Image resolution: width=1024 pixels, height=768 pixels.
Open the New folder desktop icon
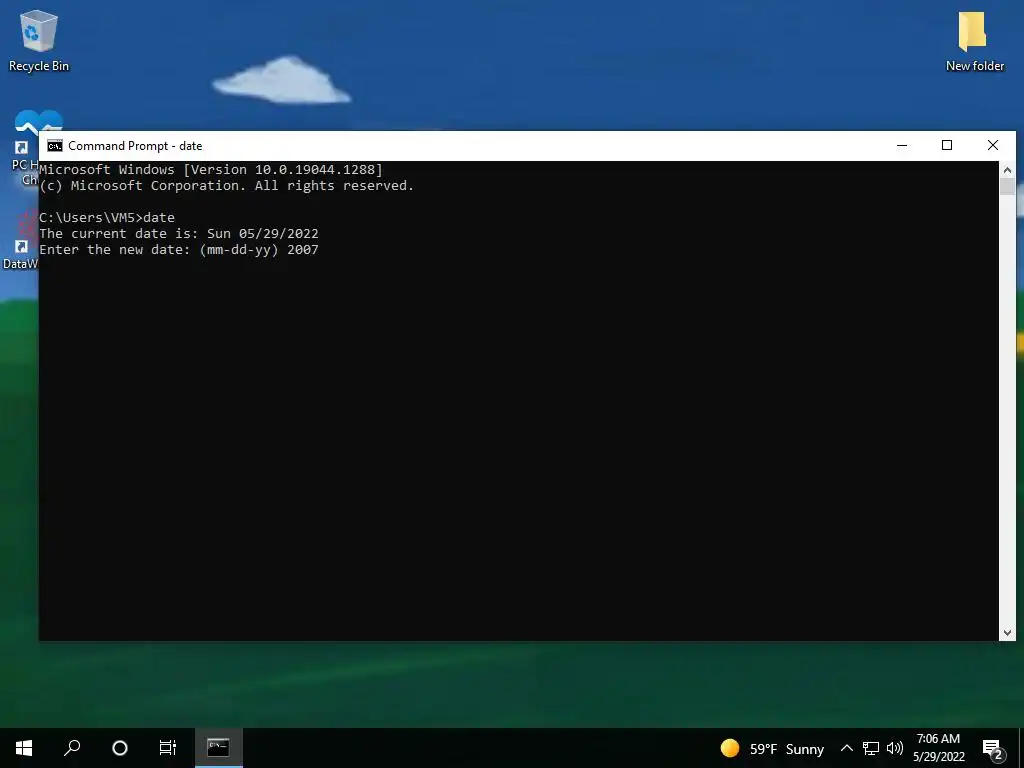click(974, 40)
